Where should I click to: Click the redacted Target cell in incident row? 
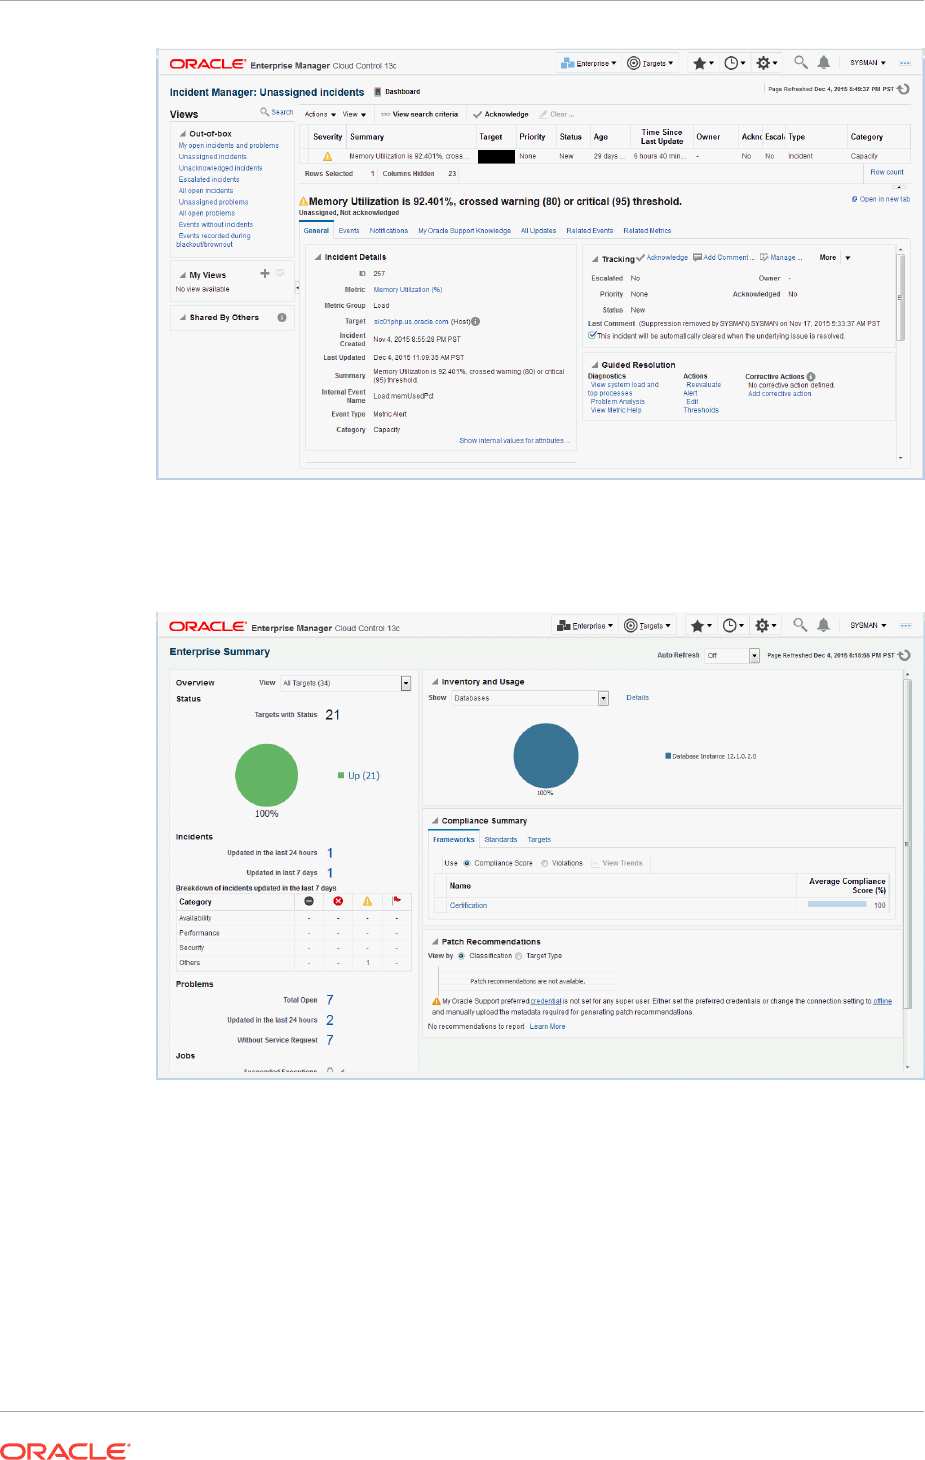tap(496, 156)
